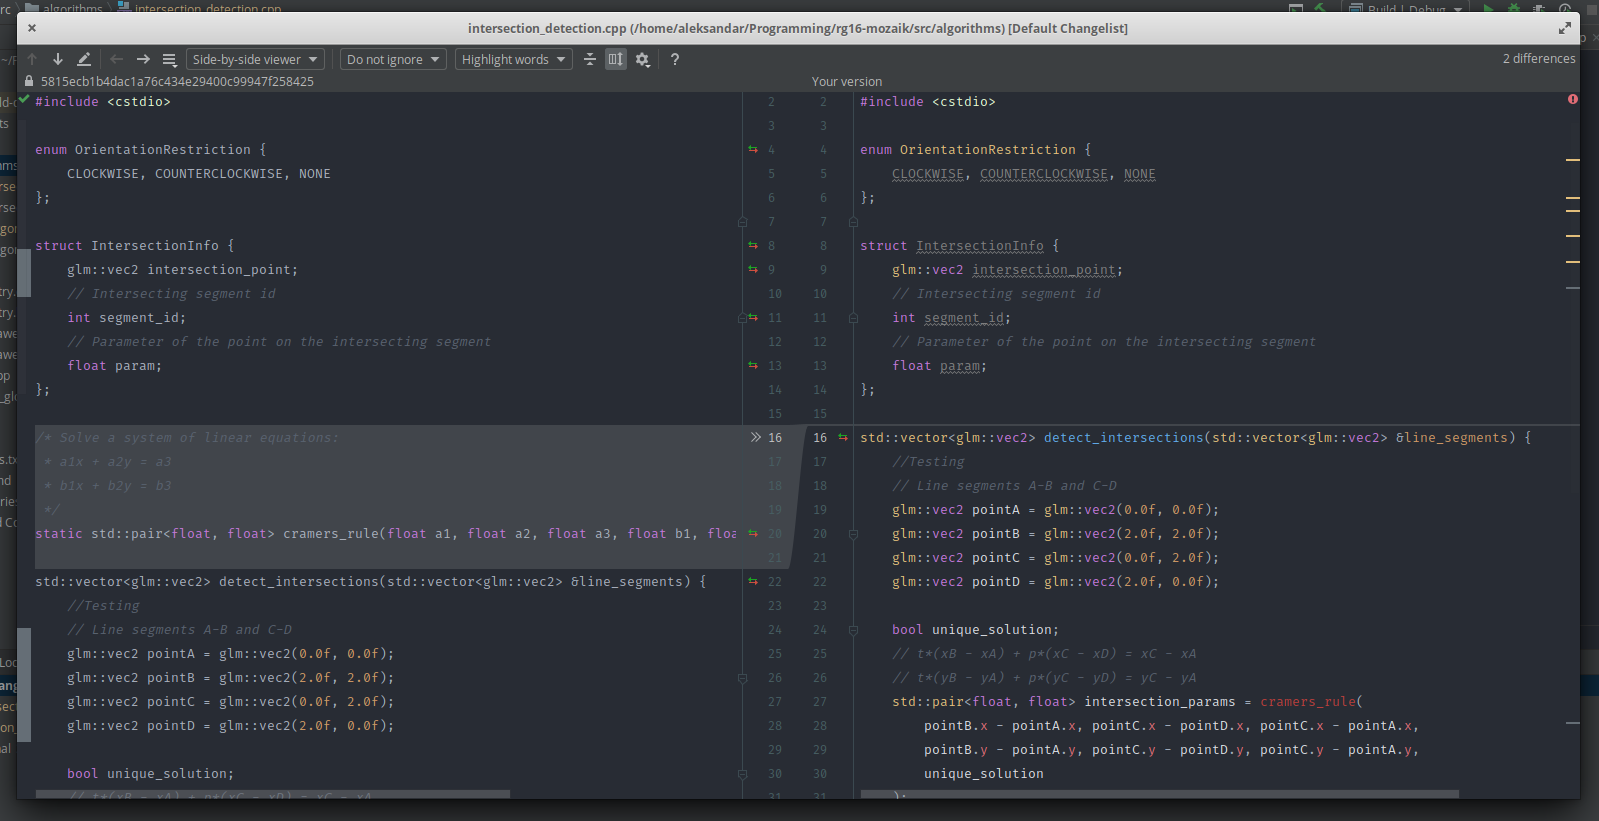Click green Run button in main IDE toolbar

click(1488, 8)
